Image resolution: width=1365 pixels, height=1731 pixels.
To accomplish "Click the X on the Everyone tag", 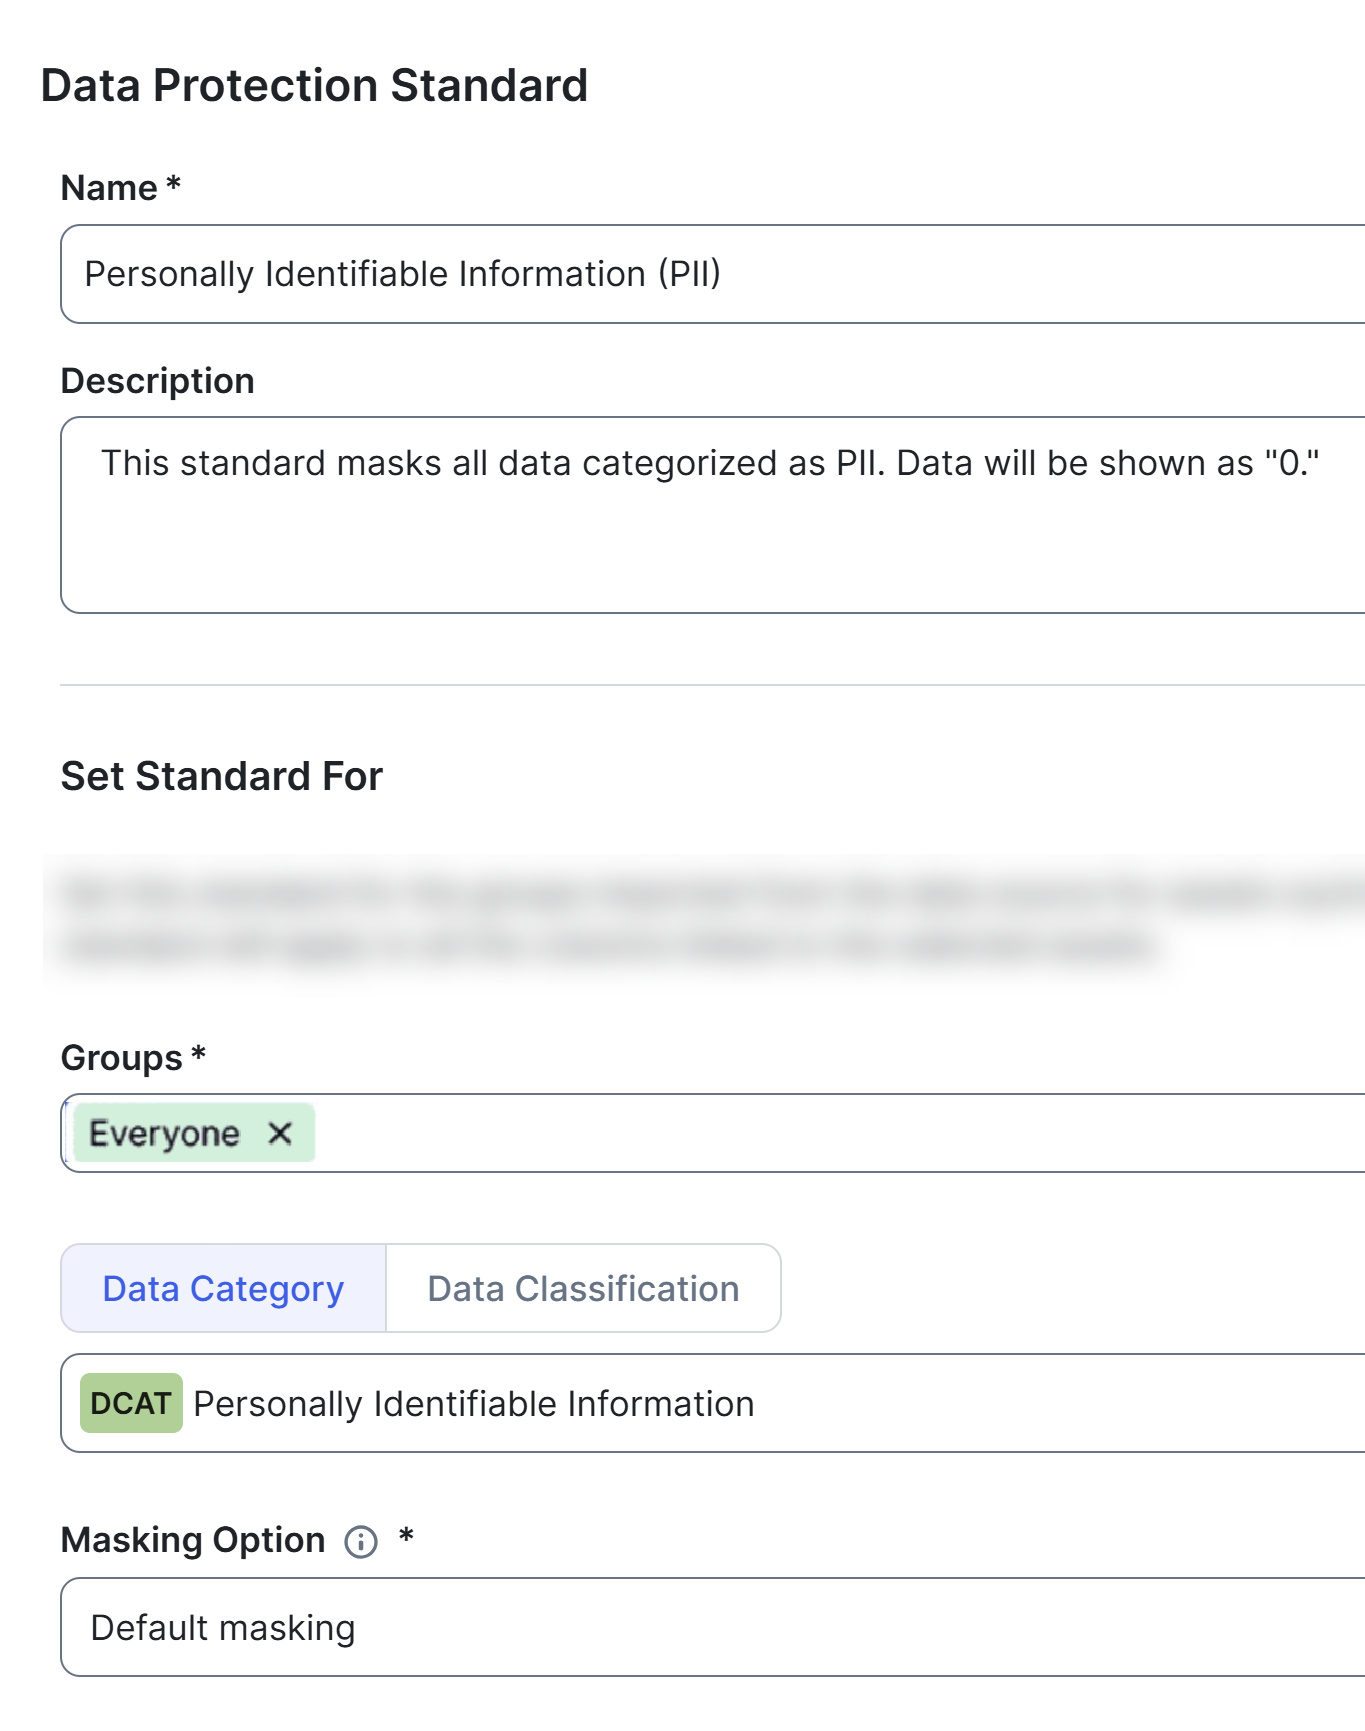I will [x=280, y=1133].
